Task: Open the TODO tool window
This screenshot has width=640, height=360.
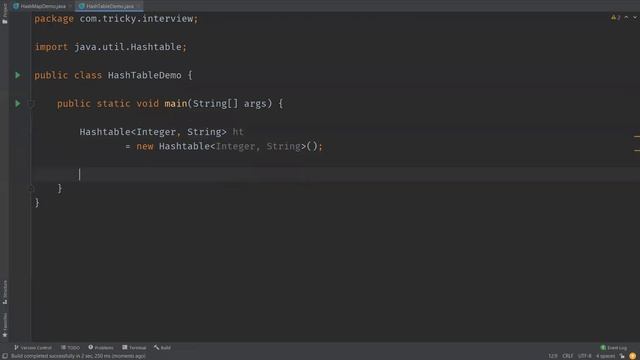Action: pyautogui.click(x=70, y=348)
